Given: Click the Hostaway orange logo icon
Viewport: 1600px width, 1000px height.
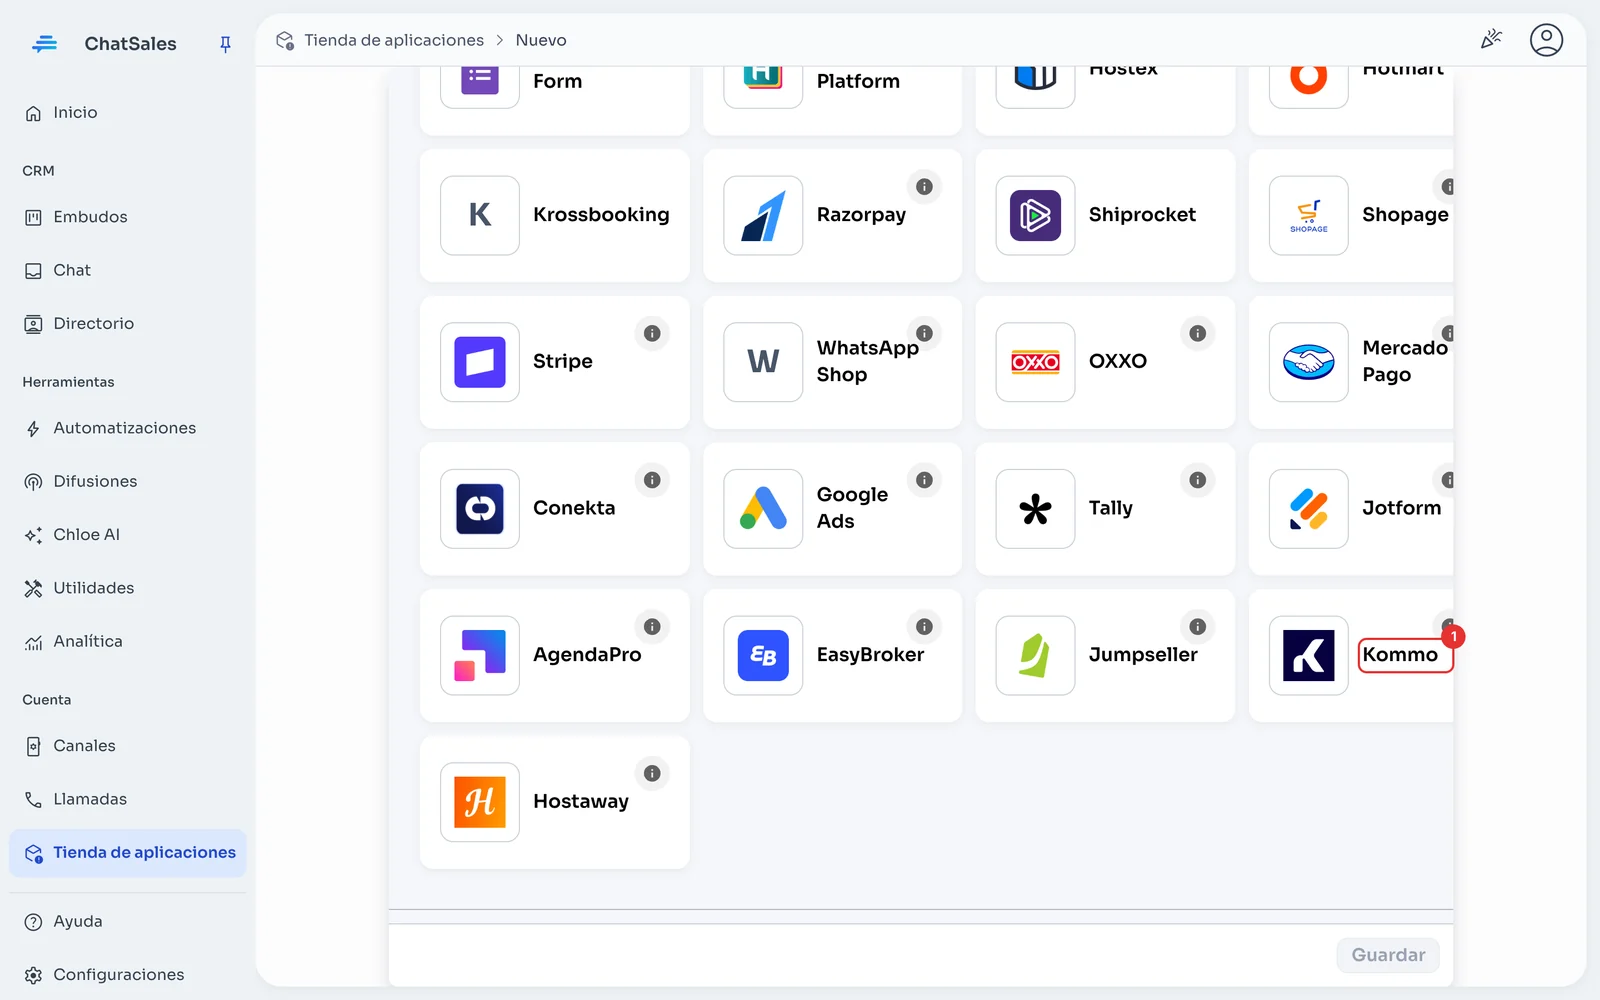Looking at the screenshot, I should 480,802.
